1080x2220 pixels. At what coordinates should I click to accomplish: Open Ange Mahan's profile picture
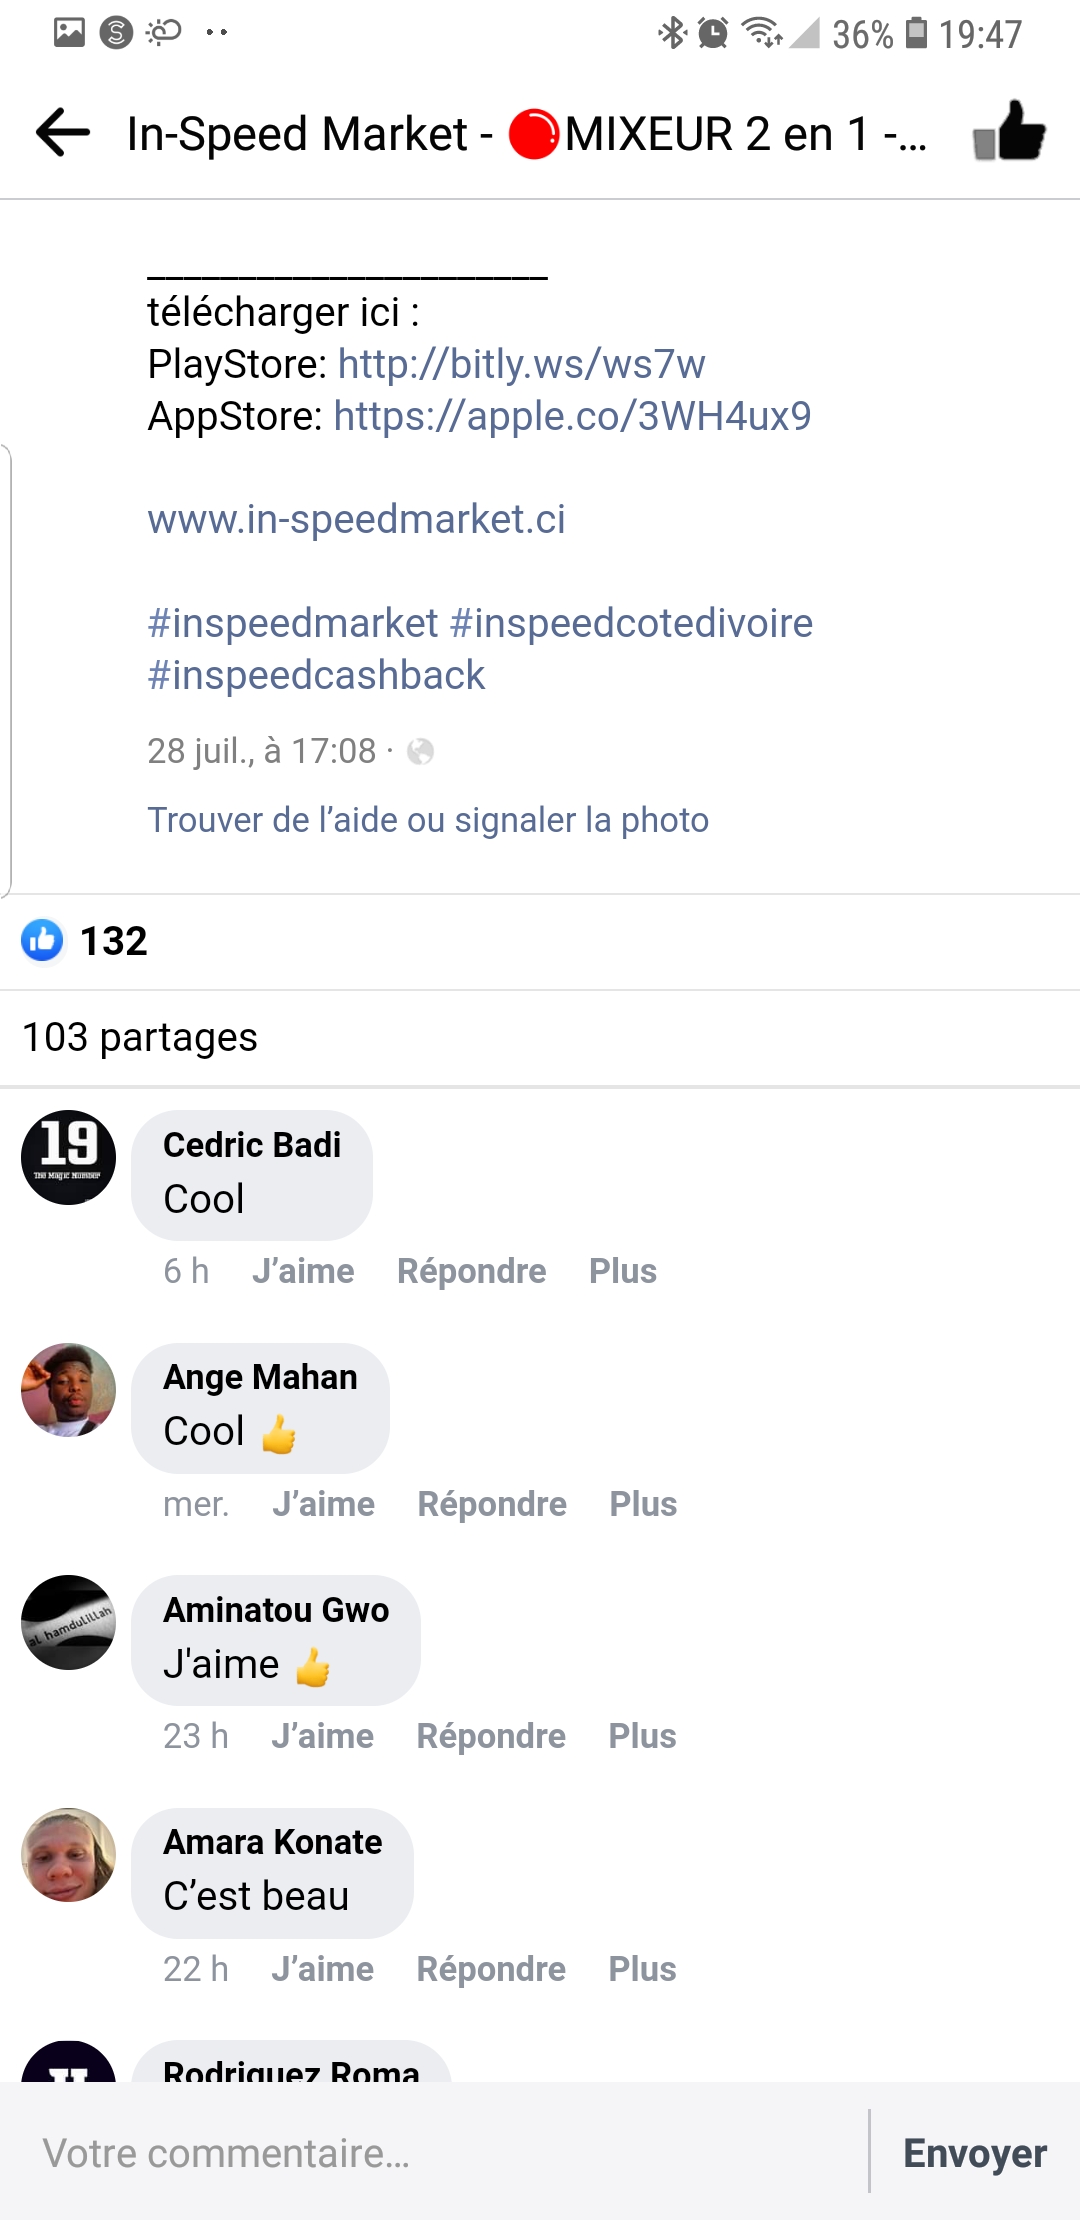(68, 1390)
